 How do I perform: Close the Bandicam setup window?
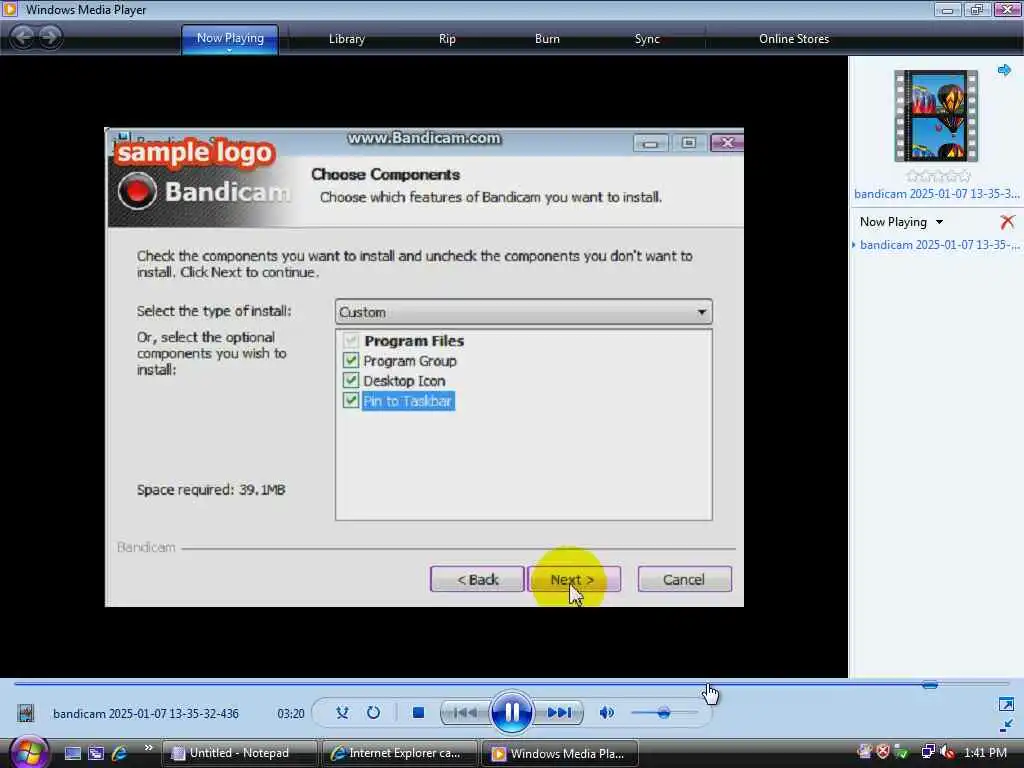pyautogui.click(x=727, y=142)
